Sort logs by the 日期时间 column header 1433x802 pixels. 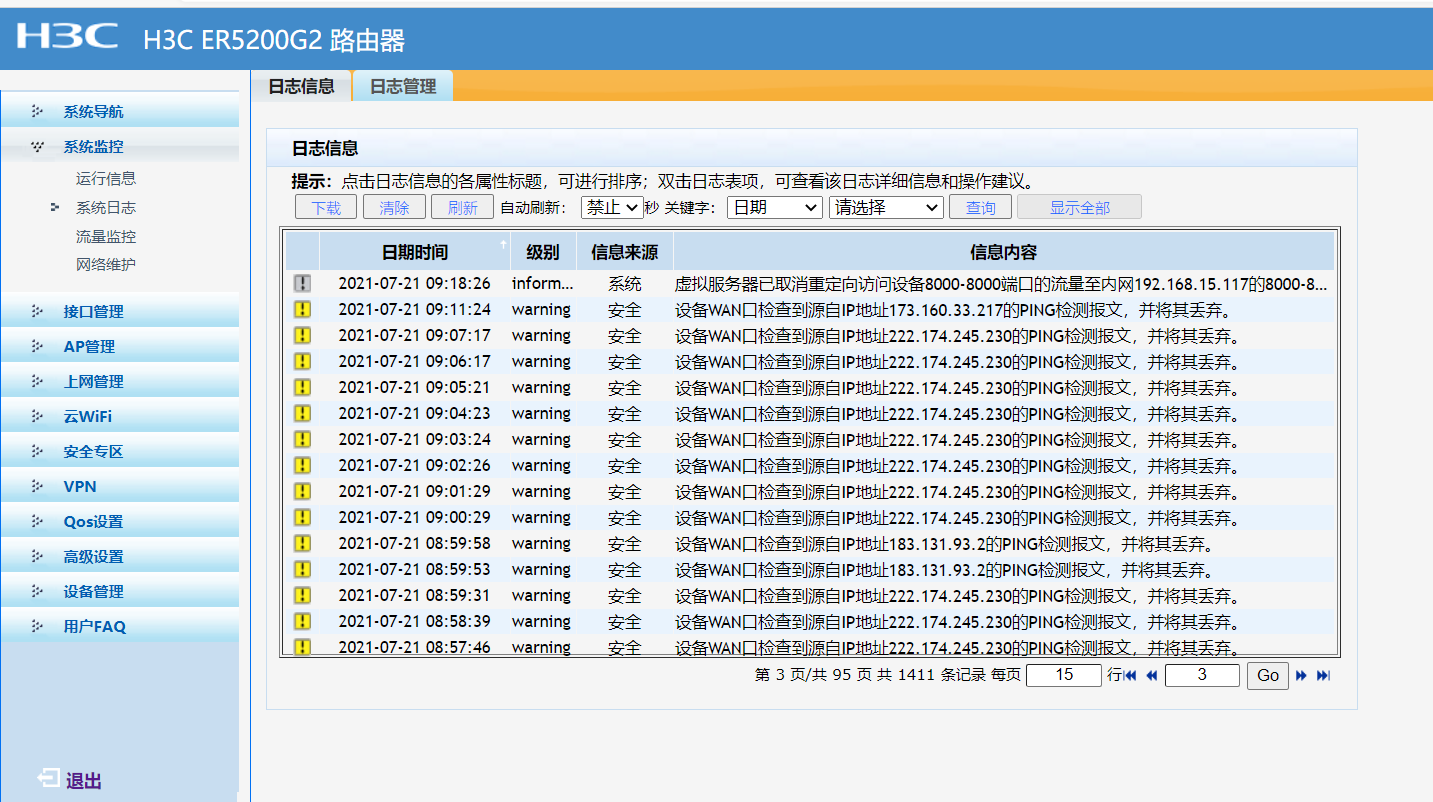[415, 252]
